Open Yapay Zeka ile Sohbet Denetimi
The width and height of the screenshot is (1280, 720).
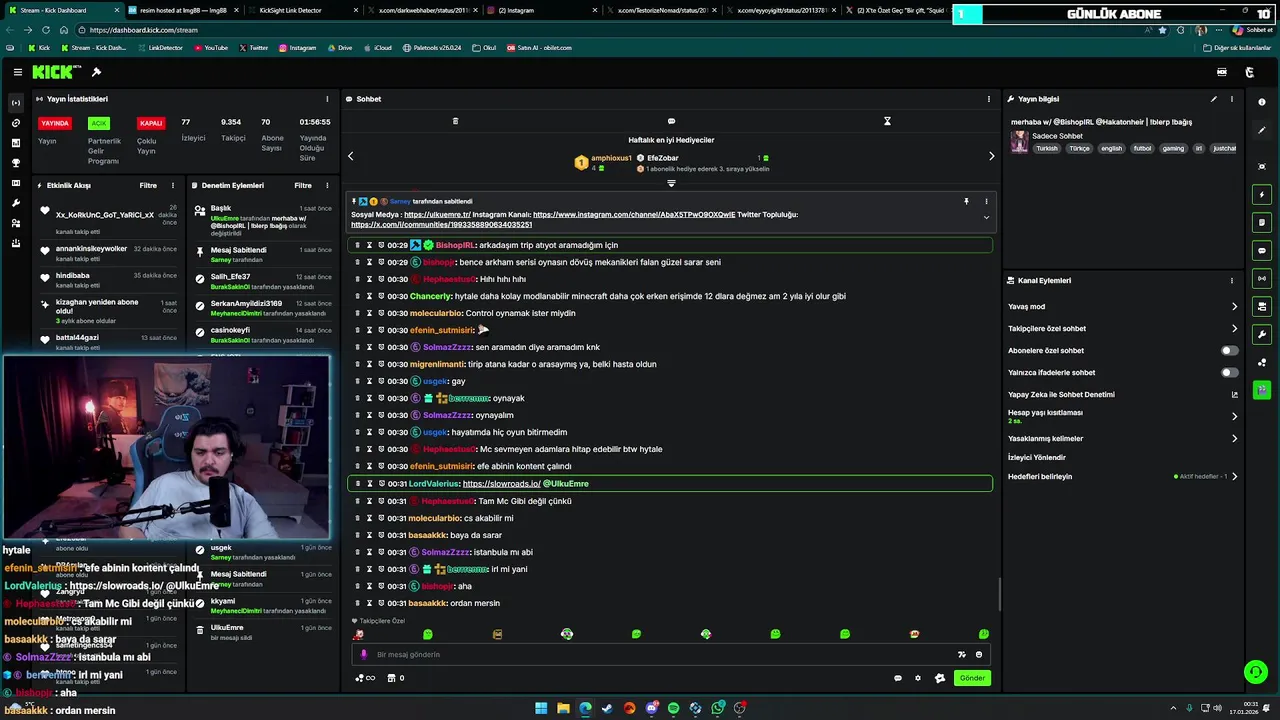(x=1123, y=395)
